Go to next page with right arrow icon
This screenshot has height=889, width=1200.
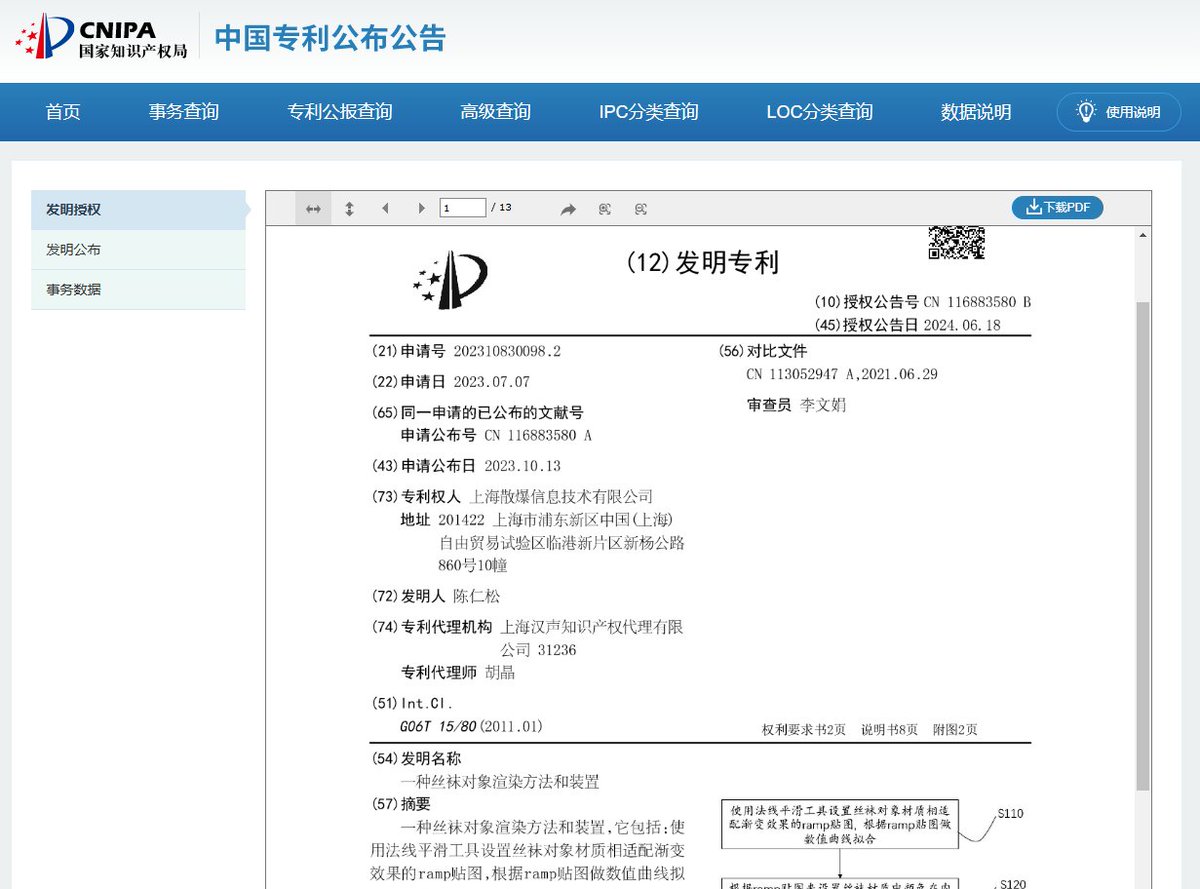(421, 207)
